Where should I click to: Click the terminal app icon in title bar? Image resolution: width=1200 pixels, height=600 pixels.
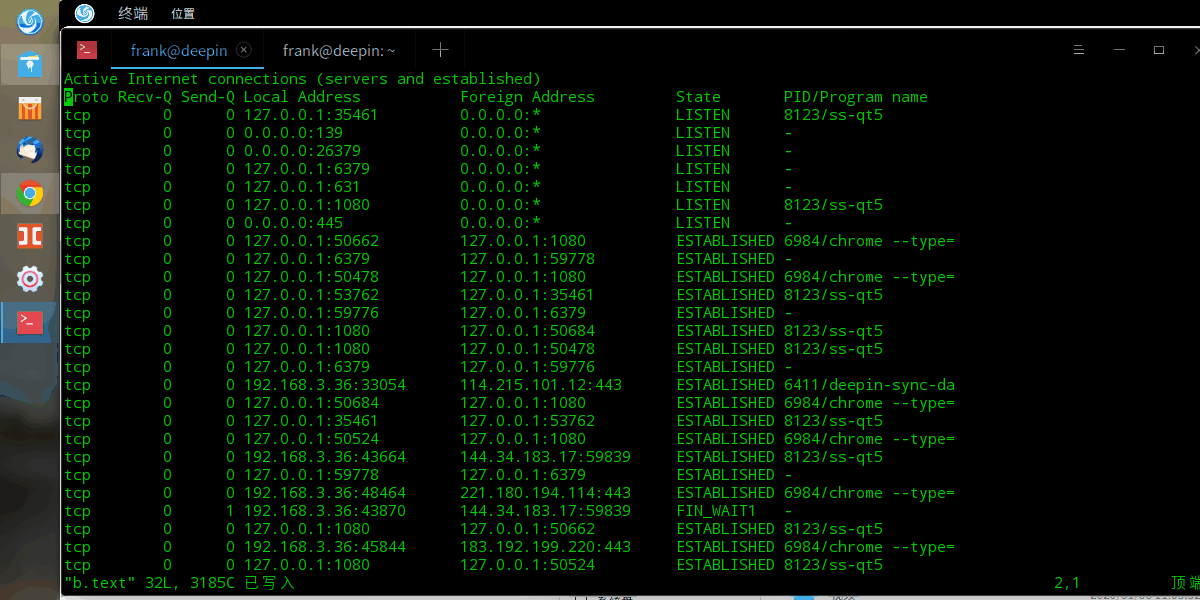87,50
